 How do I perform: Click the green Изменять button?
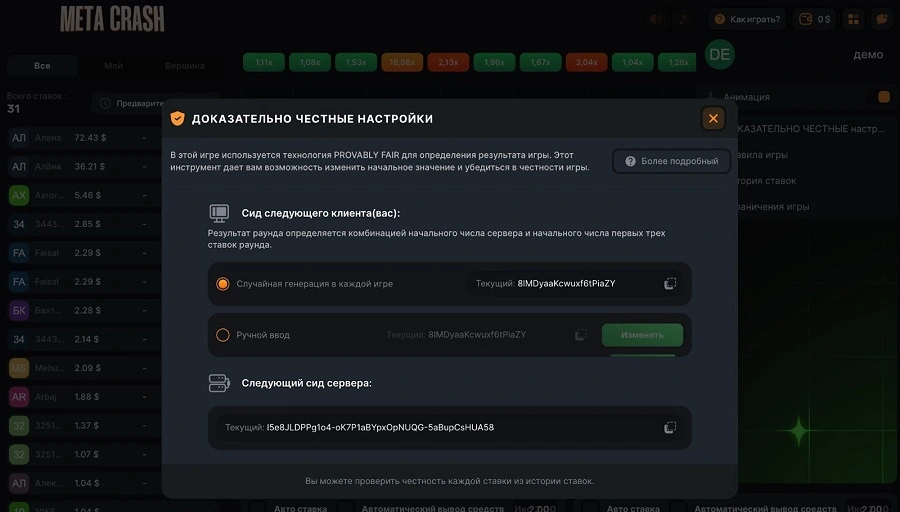coord(642,335)
